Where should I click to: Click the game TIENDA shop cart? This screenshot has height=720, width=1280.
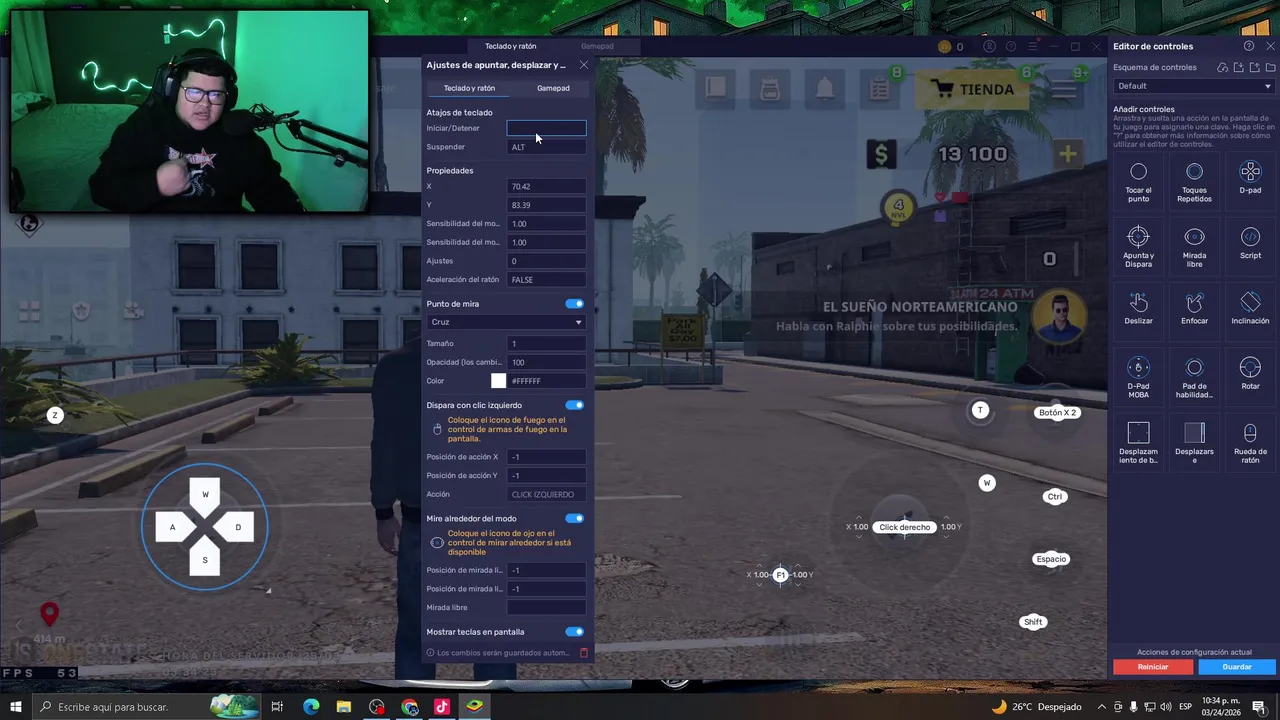tap(973, 89)
